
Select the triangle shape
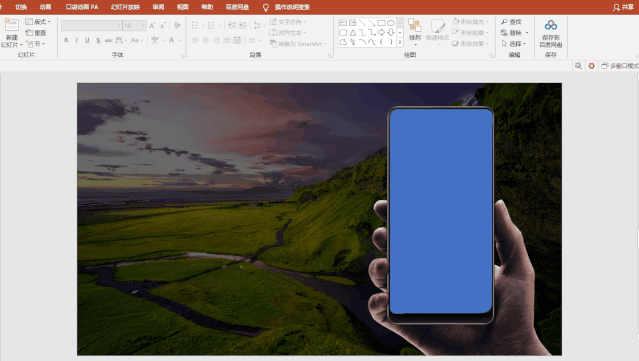tap(353, 33)
